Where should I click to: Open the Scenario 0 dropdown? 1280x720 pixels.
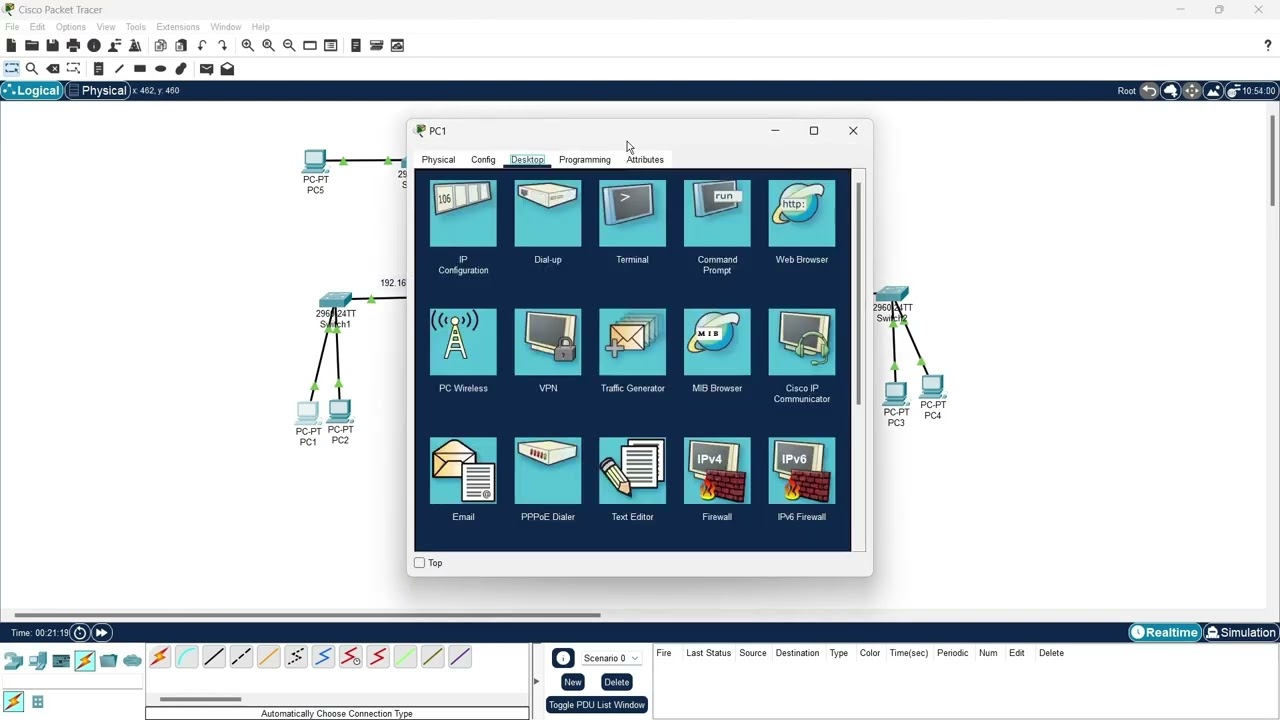pyautogui.click(x=611, y=658)
